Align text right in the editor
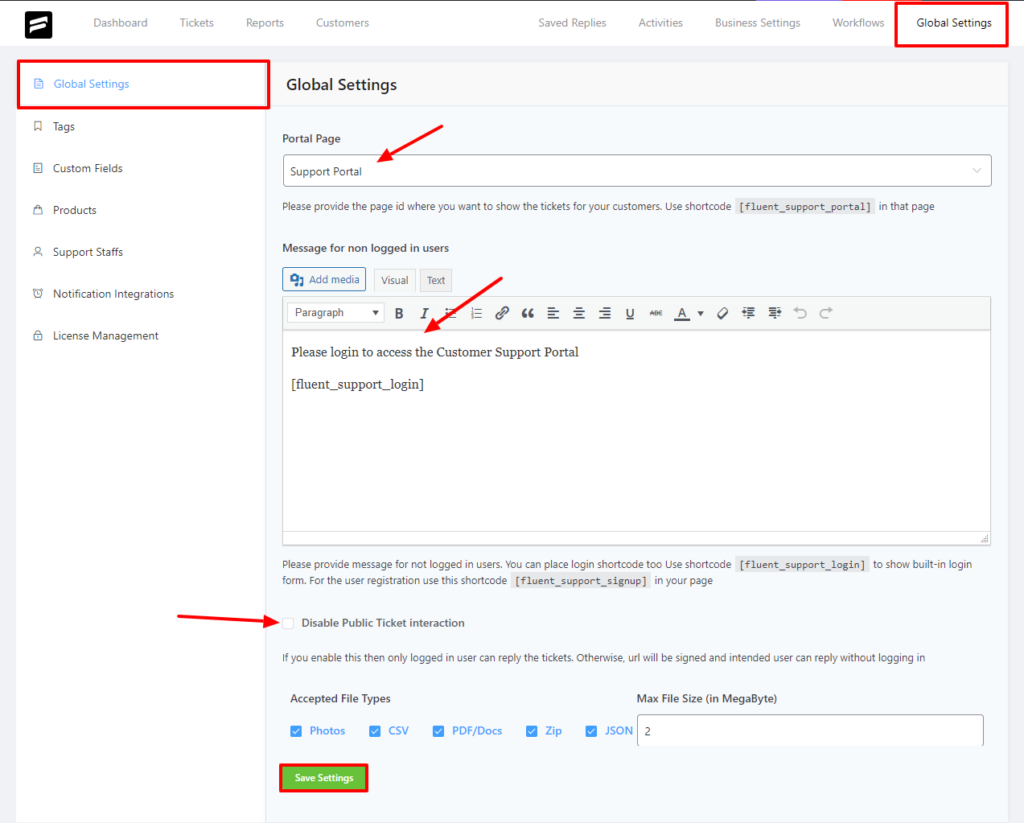 pos(605,313)
